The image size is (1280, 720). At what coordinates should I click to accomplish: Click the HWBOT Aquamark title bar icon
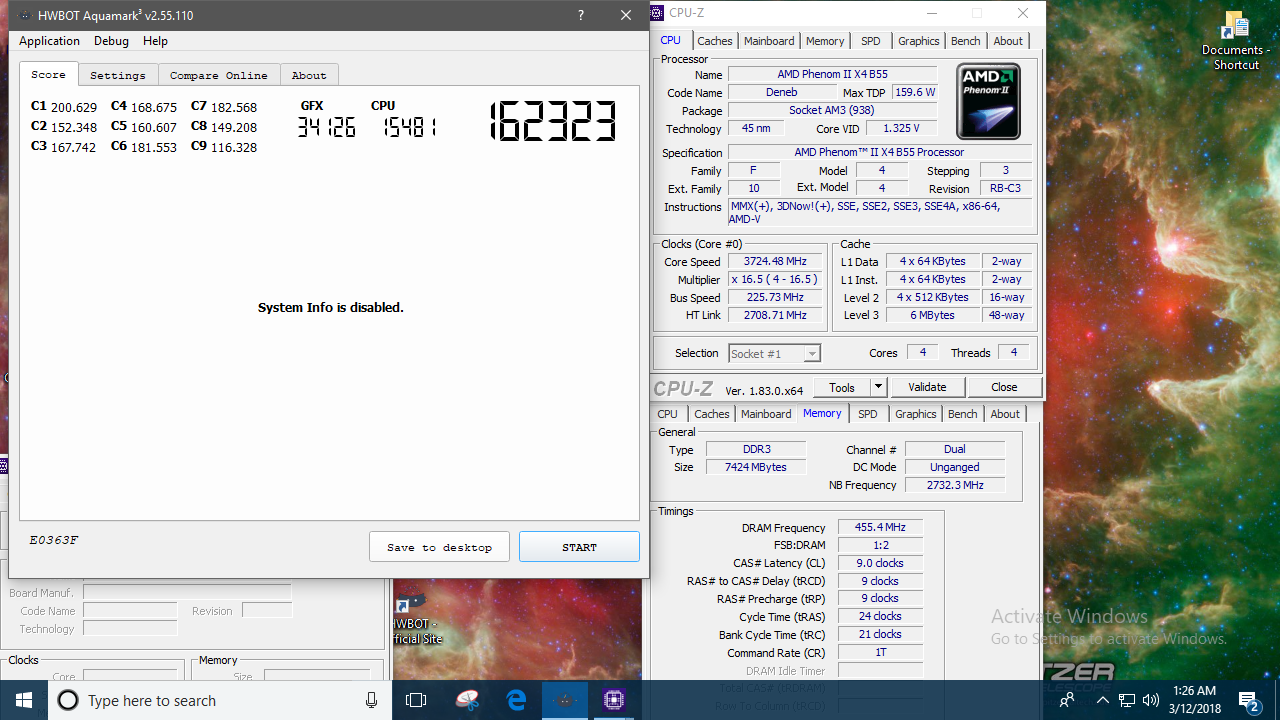pyautogui.click(x=23, y=15)
